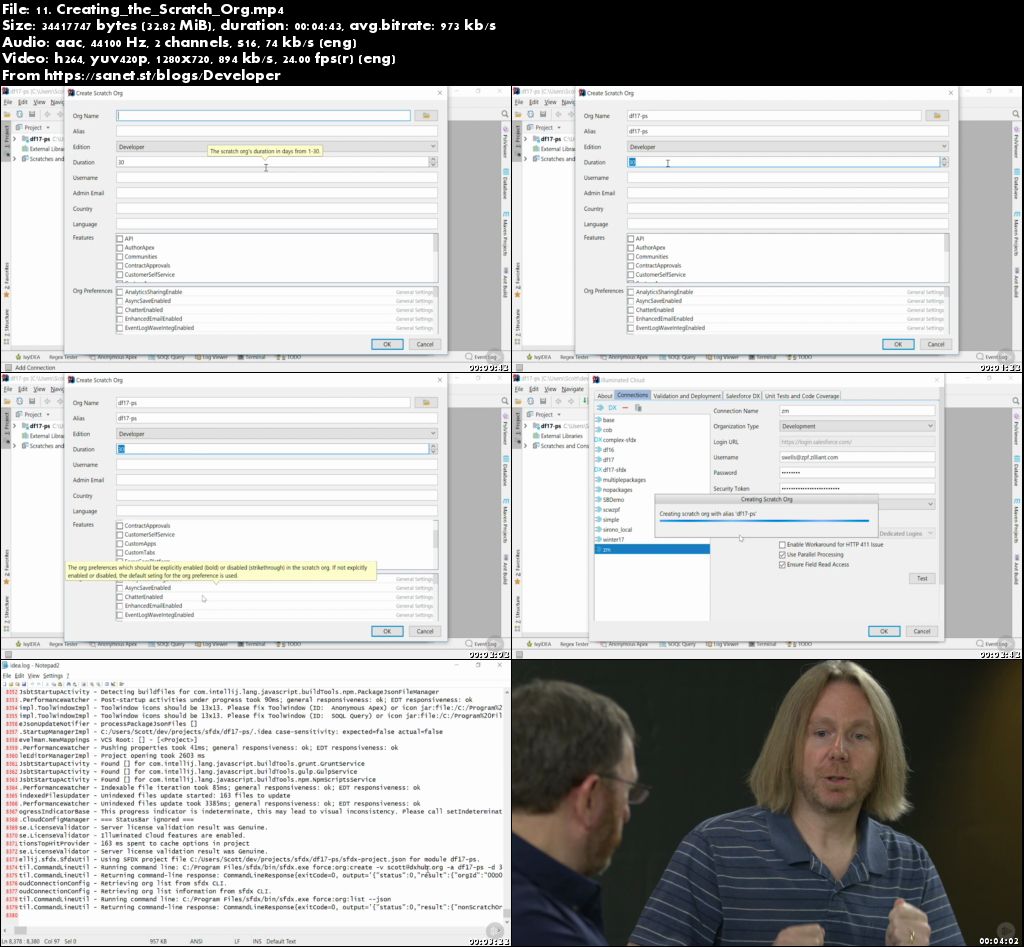Open Log Viewer tool window in 00:02:02 frame
The height and width of the screenshot is (947, 1024).
pos(210,644)
